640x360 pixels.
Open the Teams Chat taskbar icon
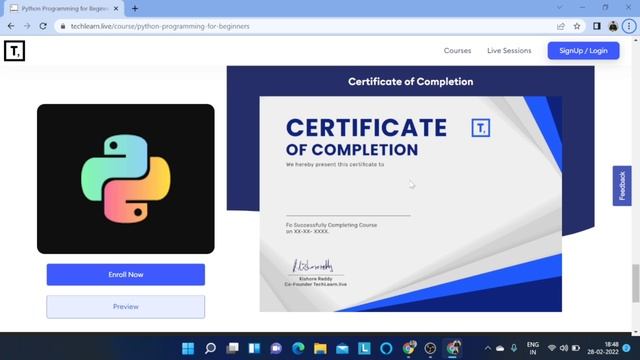(276, 348)
